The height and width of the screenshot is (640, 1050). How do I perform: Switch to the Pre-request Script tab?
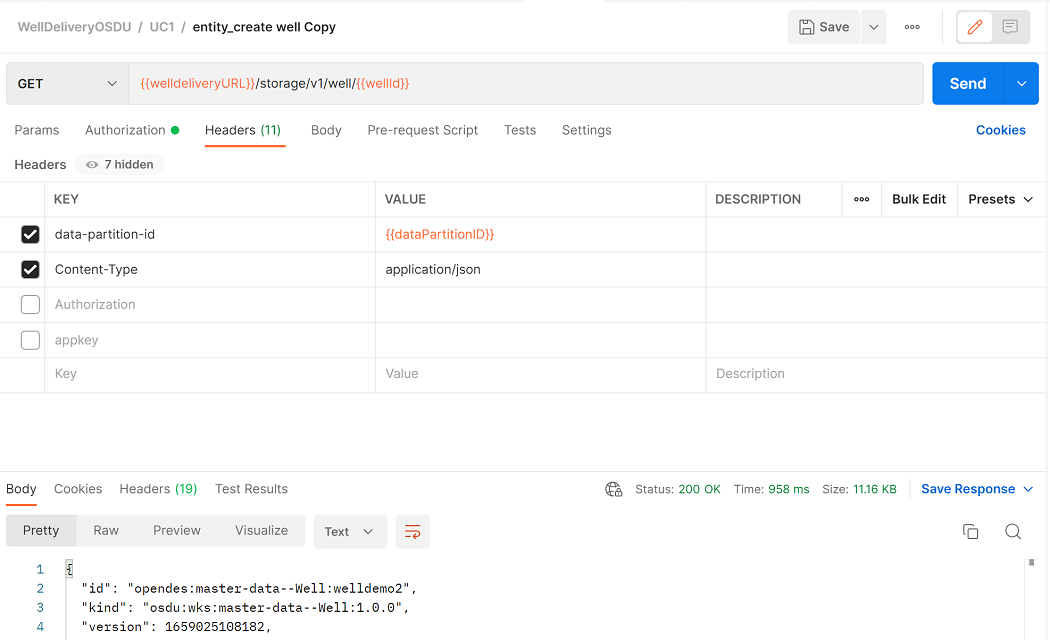tap(423, 130)
